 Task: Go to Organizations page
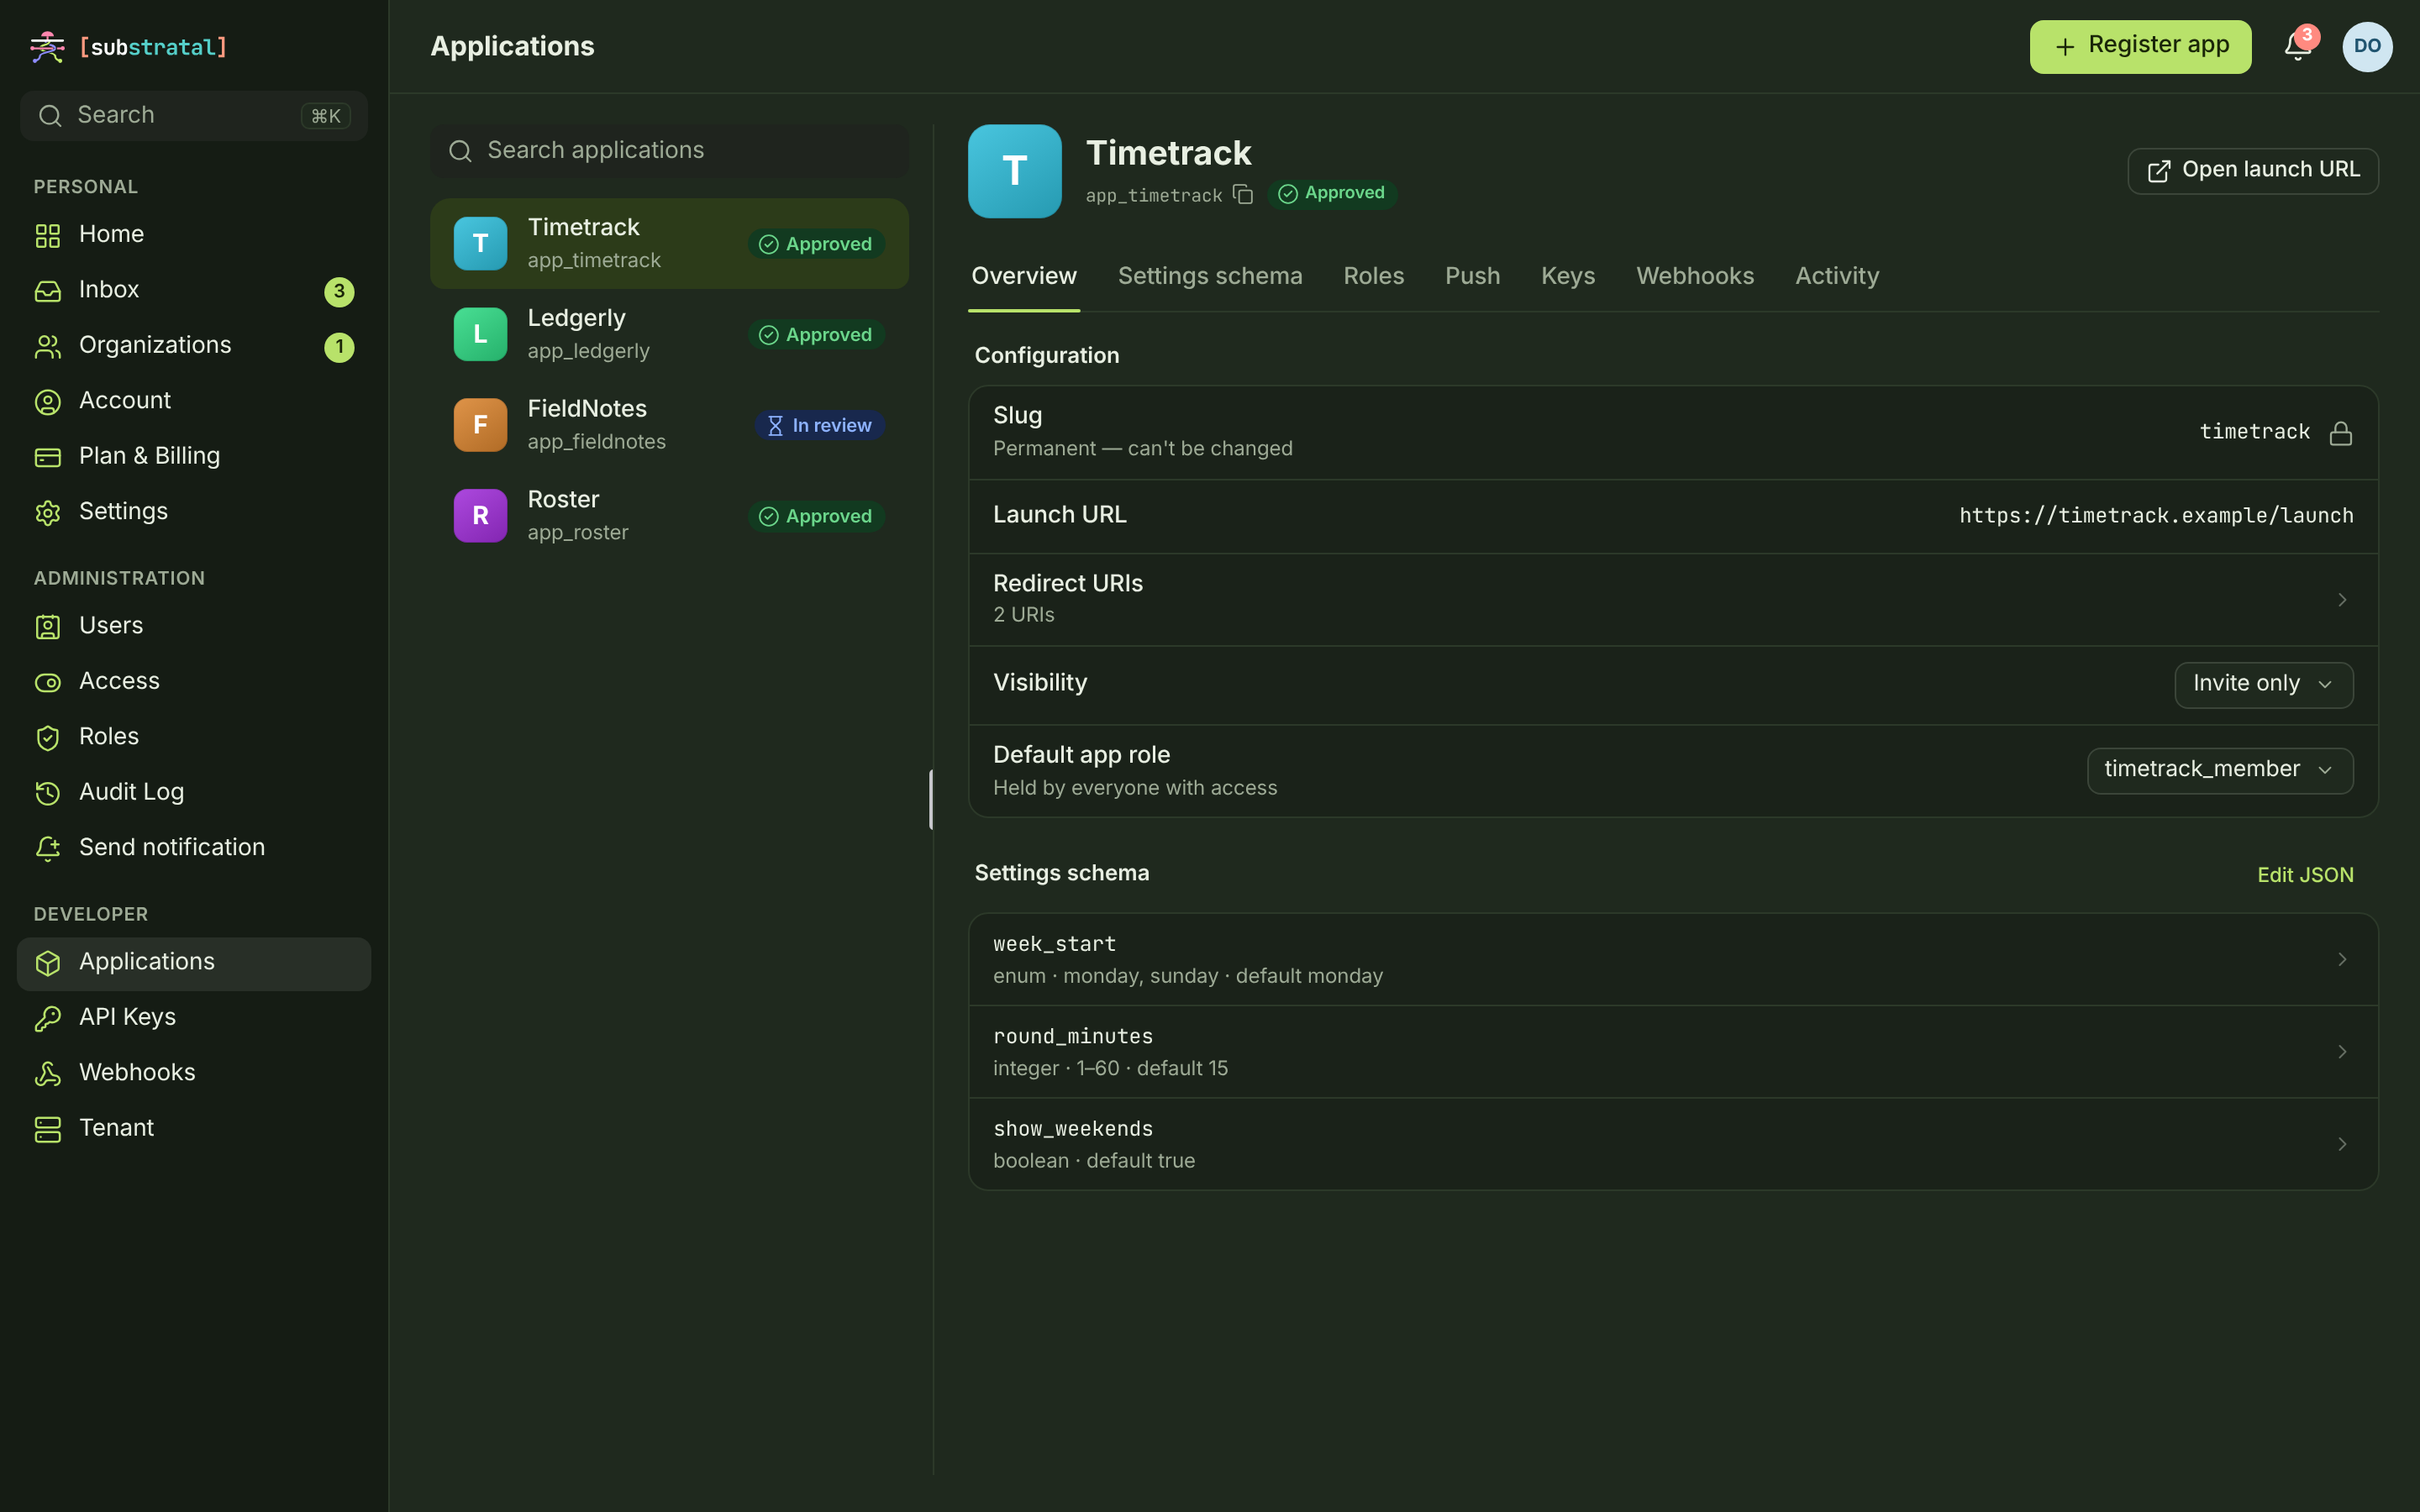[x=193, y=345]
